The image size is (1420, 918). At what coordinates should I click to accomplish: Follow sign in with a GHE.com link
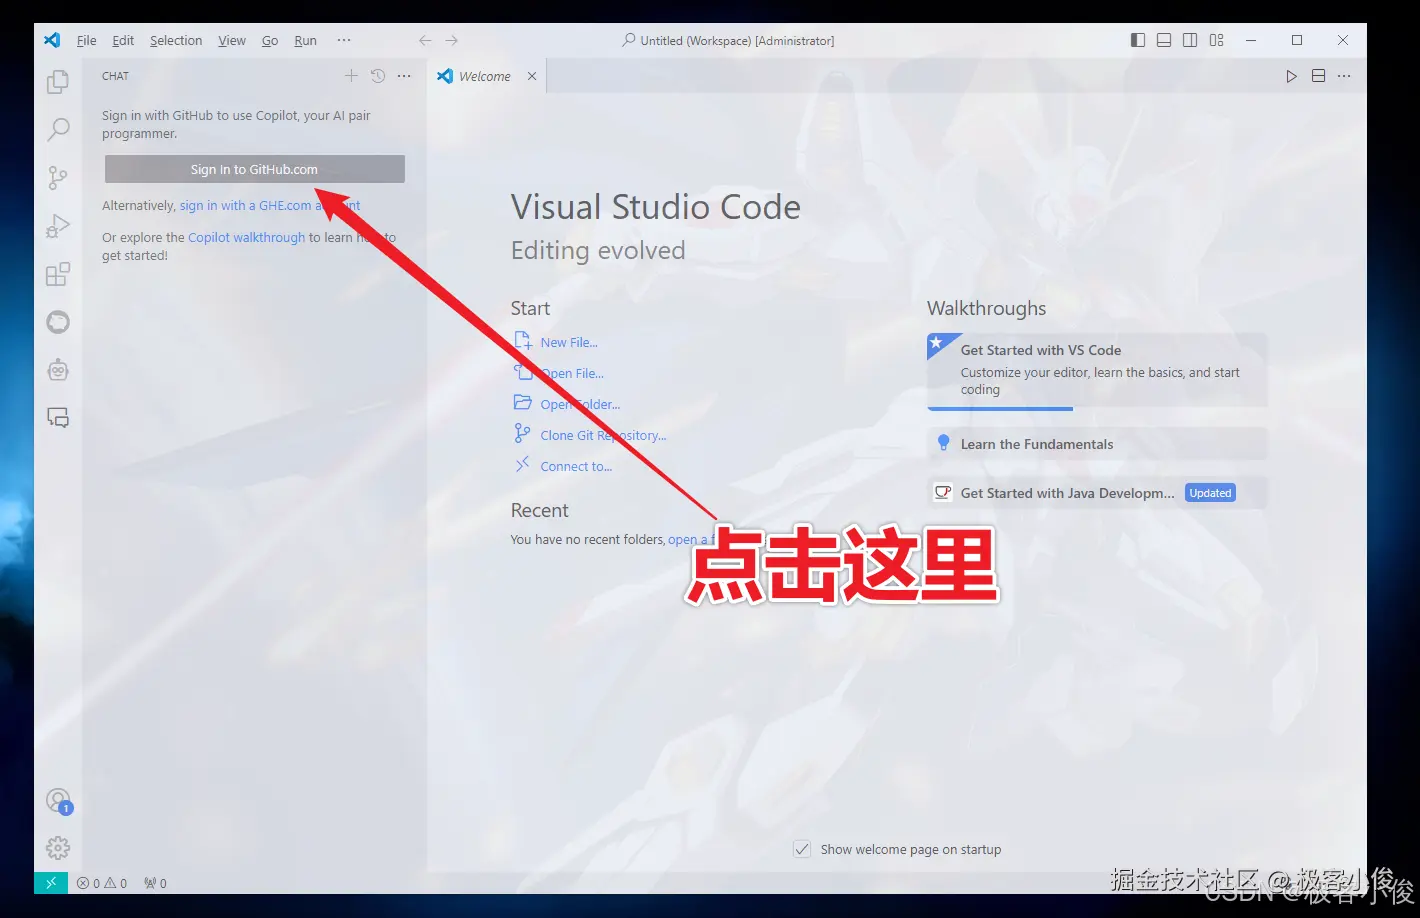coord(270,205)
